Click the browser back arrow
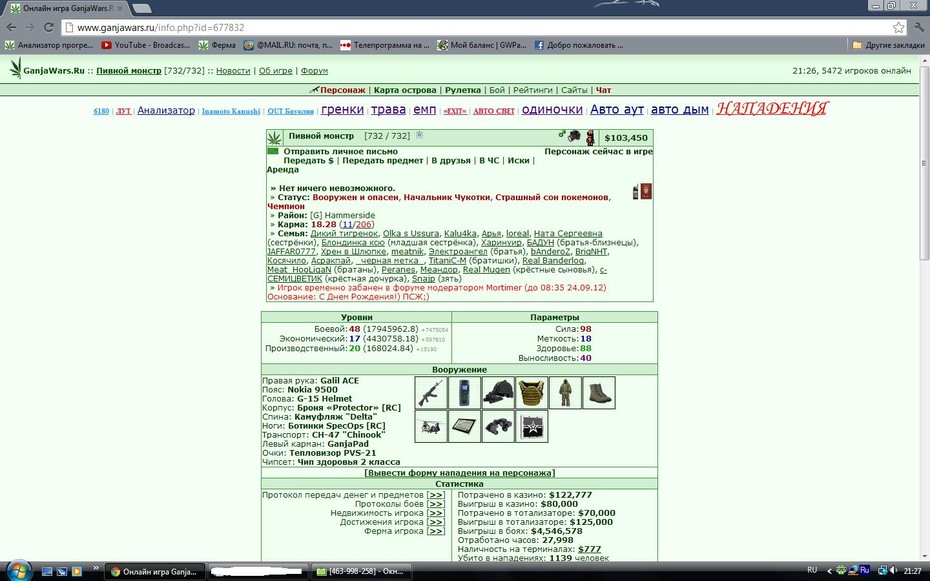The width and height of the screenshot is (930, 581). click(11, 27)
